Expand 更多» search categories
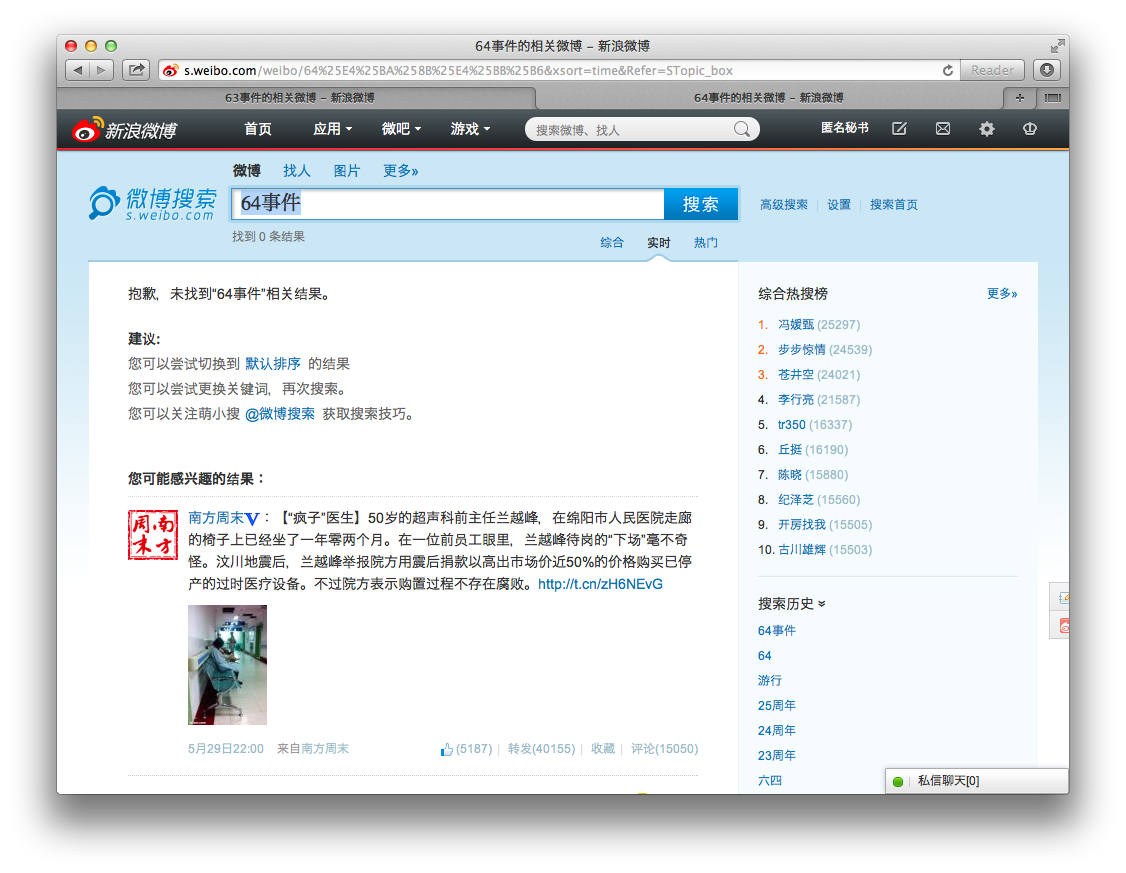Image resolution: width=1126 pixels, height=873 pixels. 400,171
